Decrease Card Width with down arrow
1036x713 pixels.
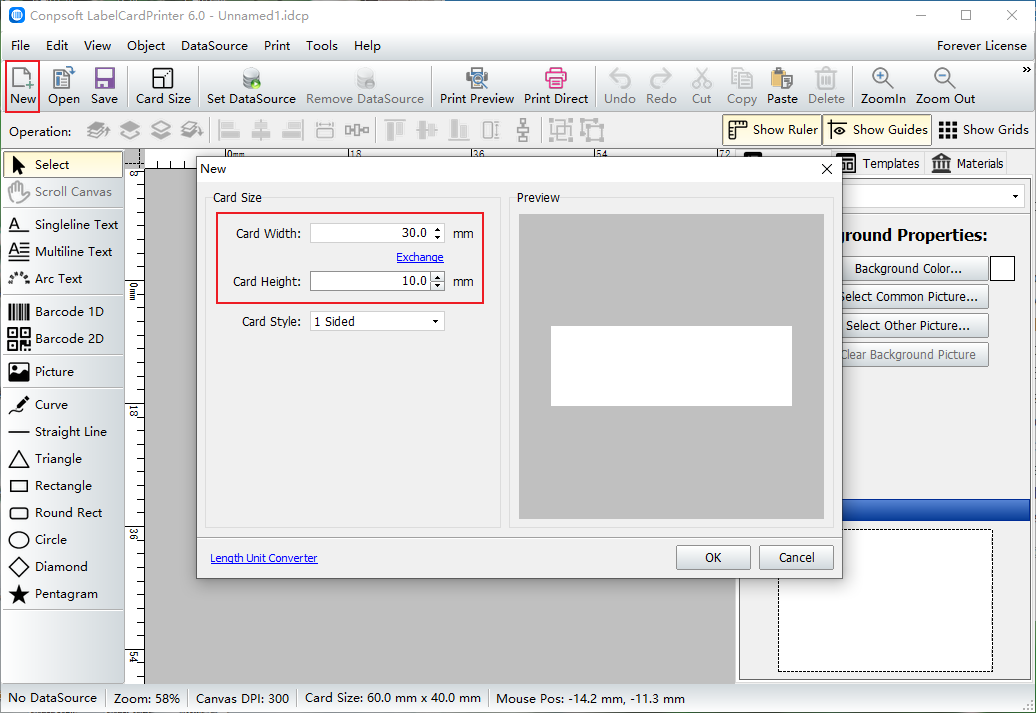point(437,237)
